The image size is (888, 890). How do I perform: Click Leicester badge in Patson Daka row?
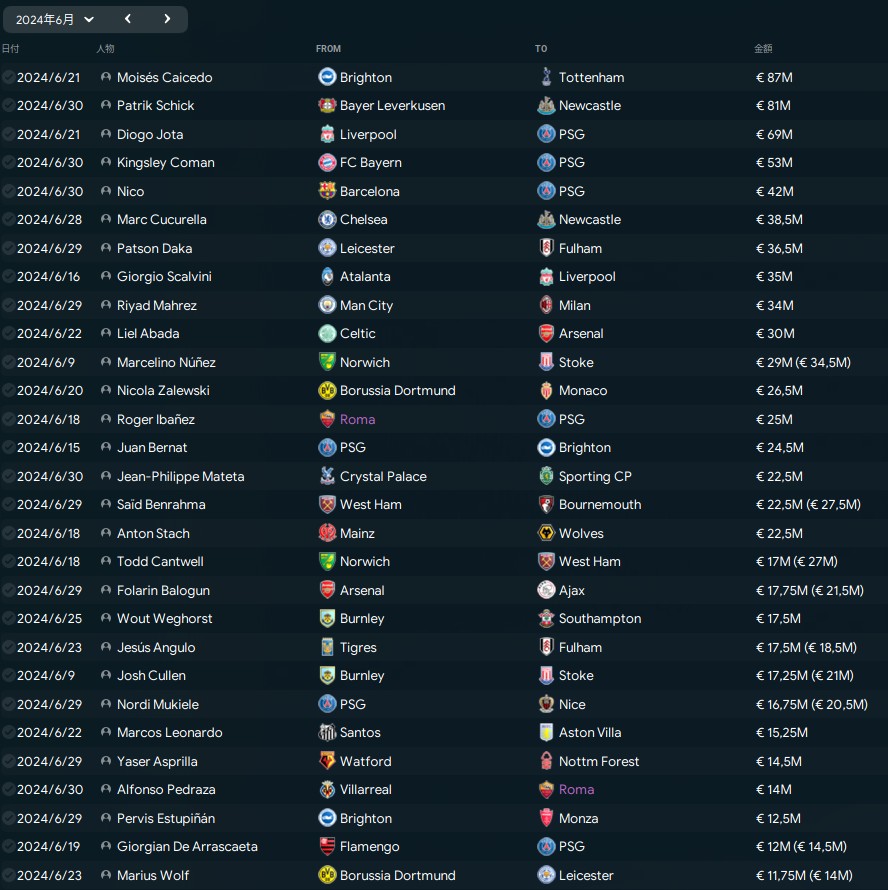(327, 248)
